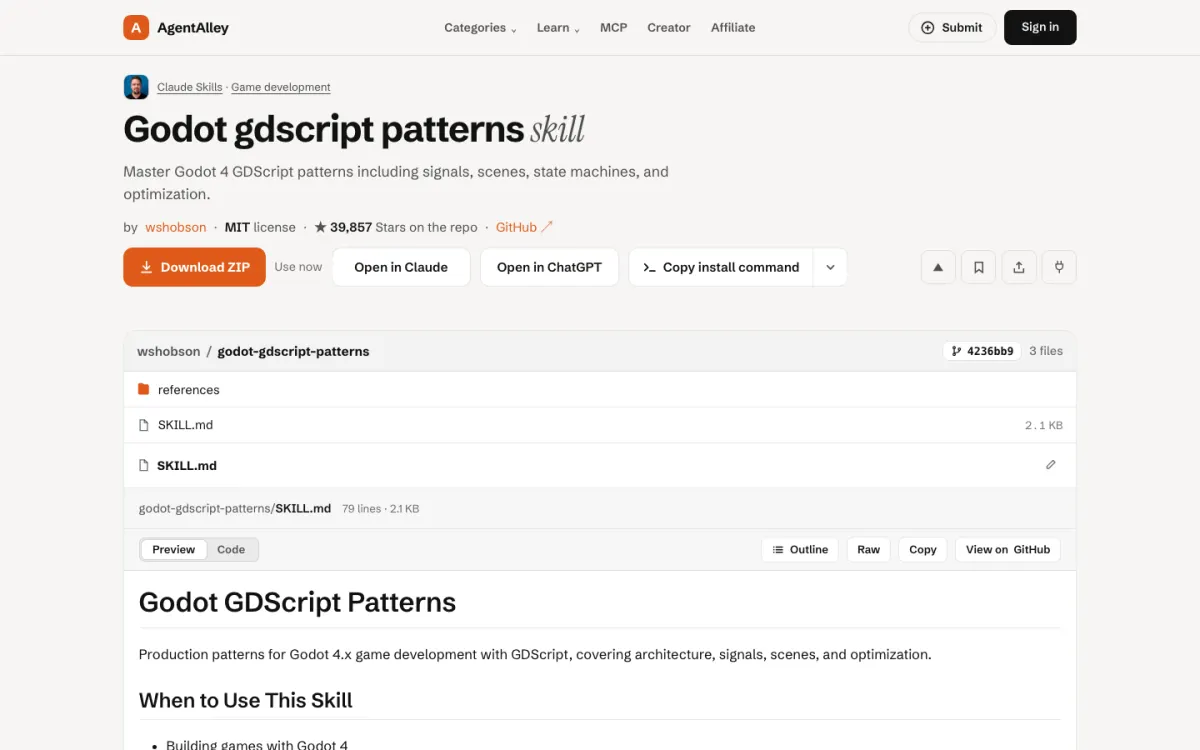This screenshot has width=1200, height=750.
Task: Copy the install command
Action: tap(721, 267)
